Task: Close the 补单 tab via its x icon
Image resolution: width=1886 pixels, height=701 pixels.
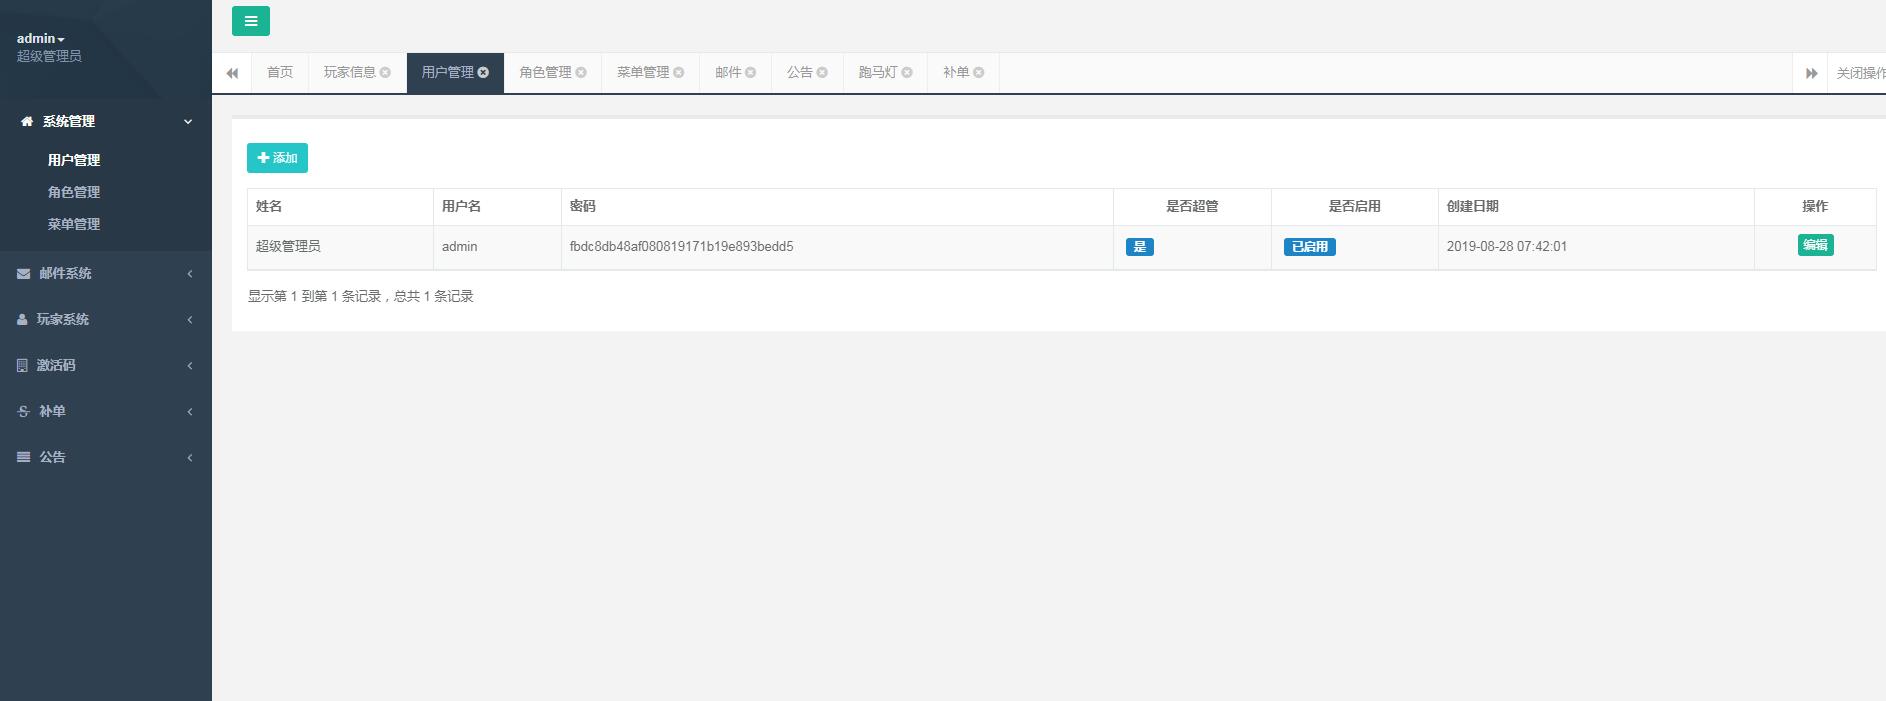Action: pos(979,73)
